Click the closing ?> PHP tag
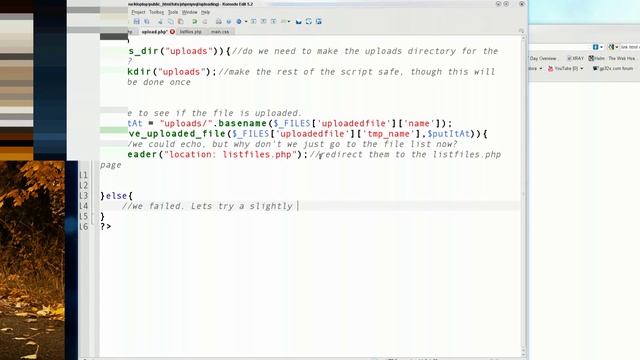Screen dimensions: 640x360 106,227
